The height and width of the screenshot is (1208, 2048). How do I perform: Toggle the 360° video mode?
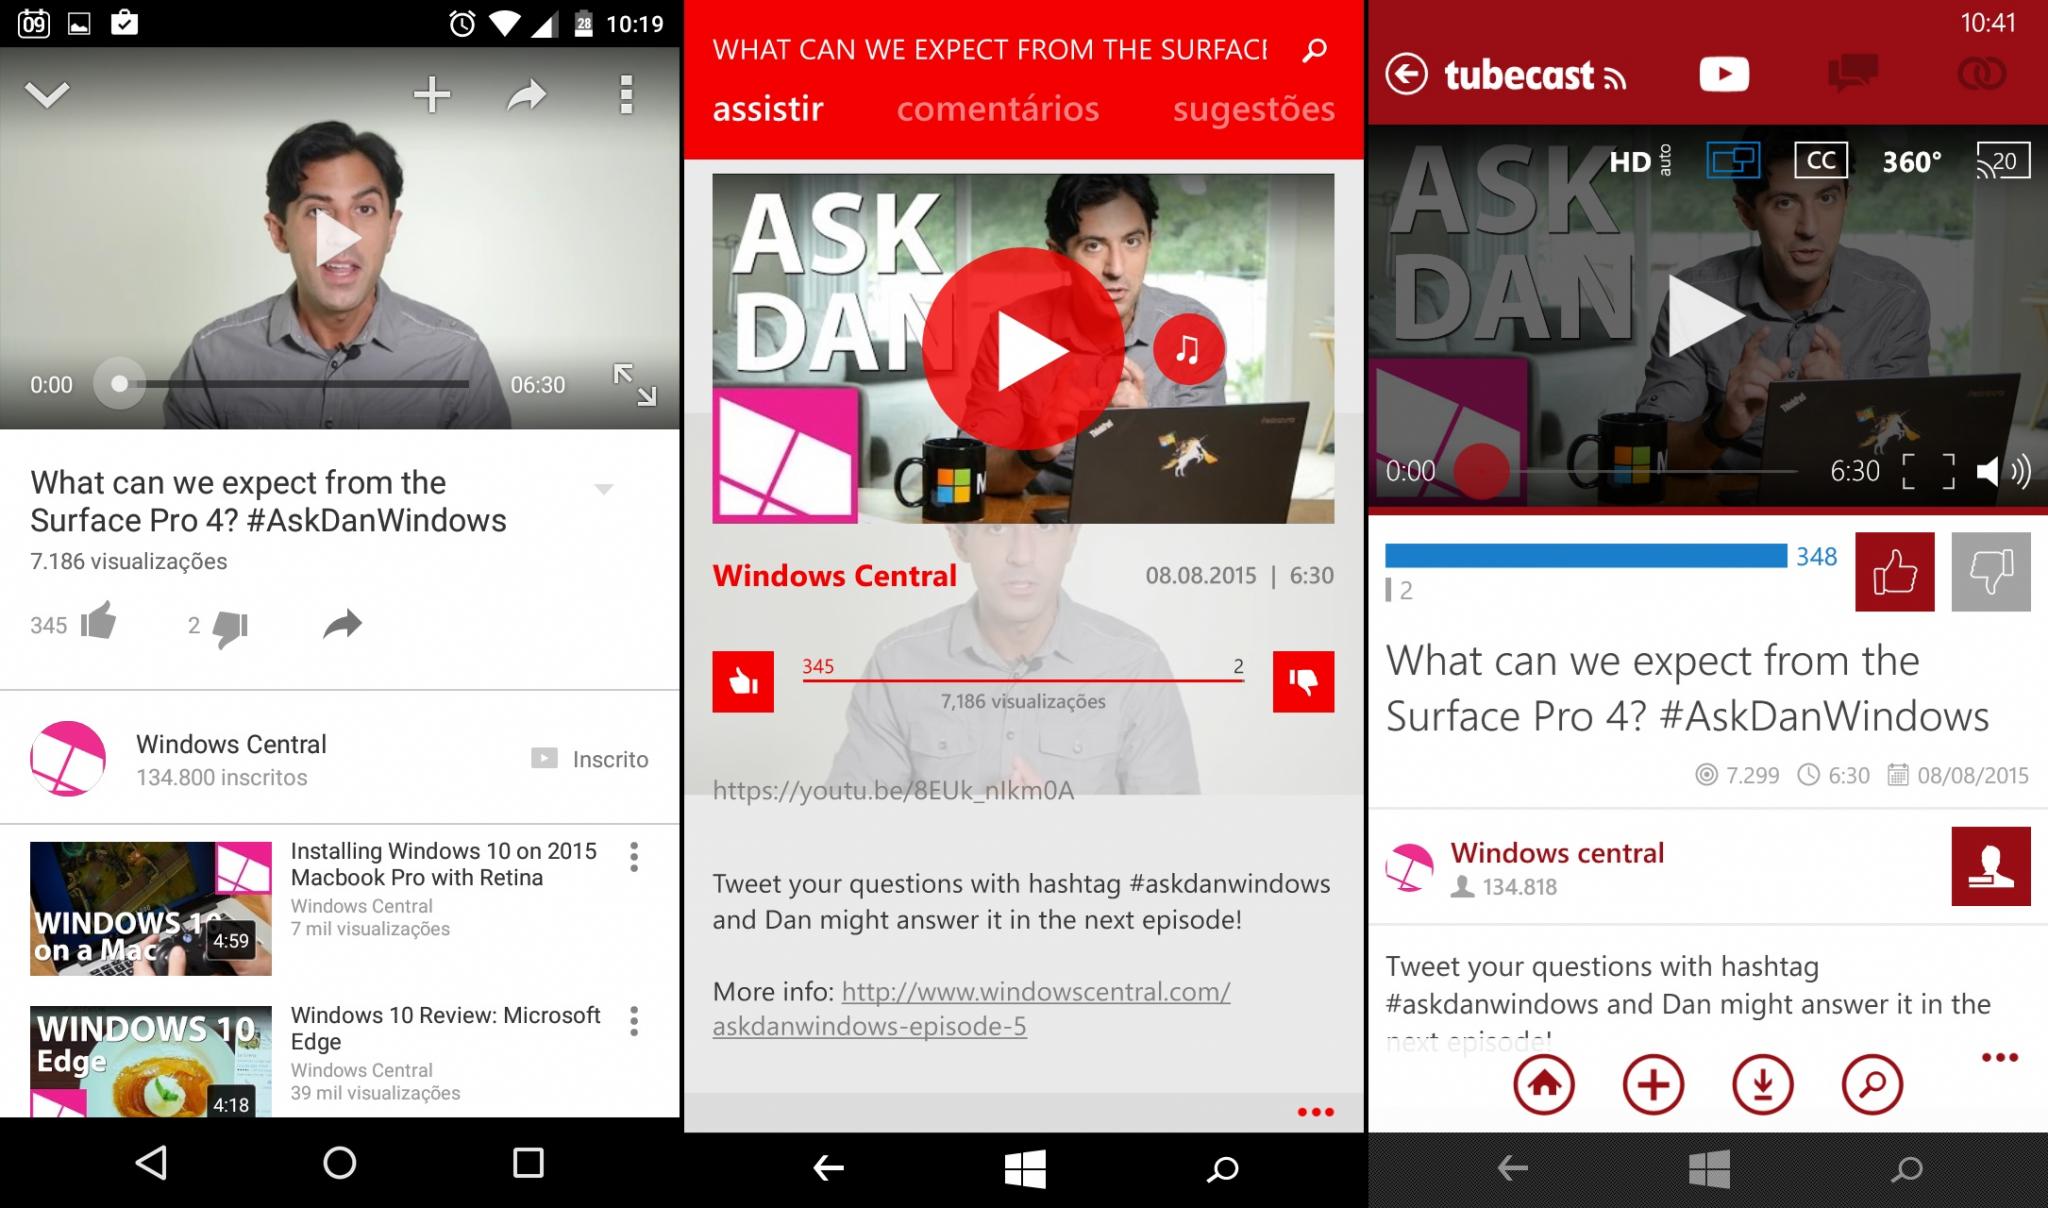tap(1912, 161)
